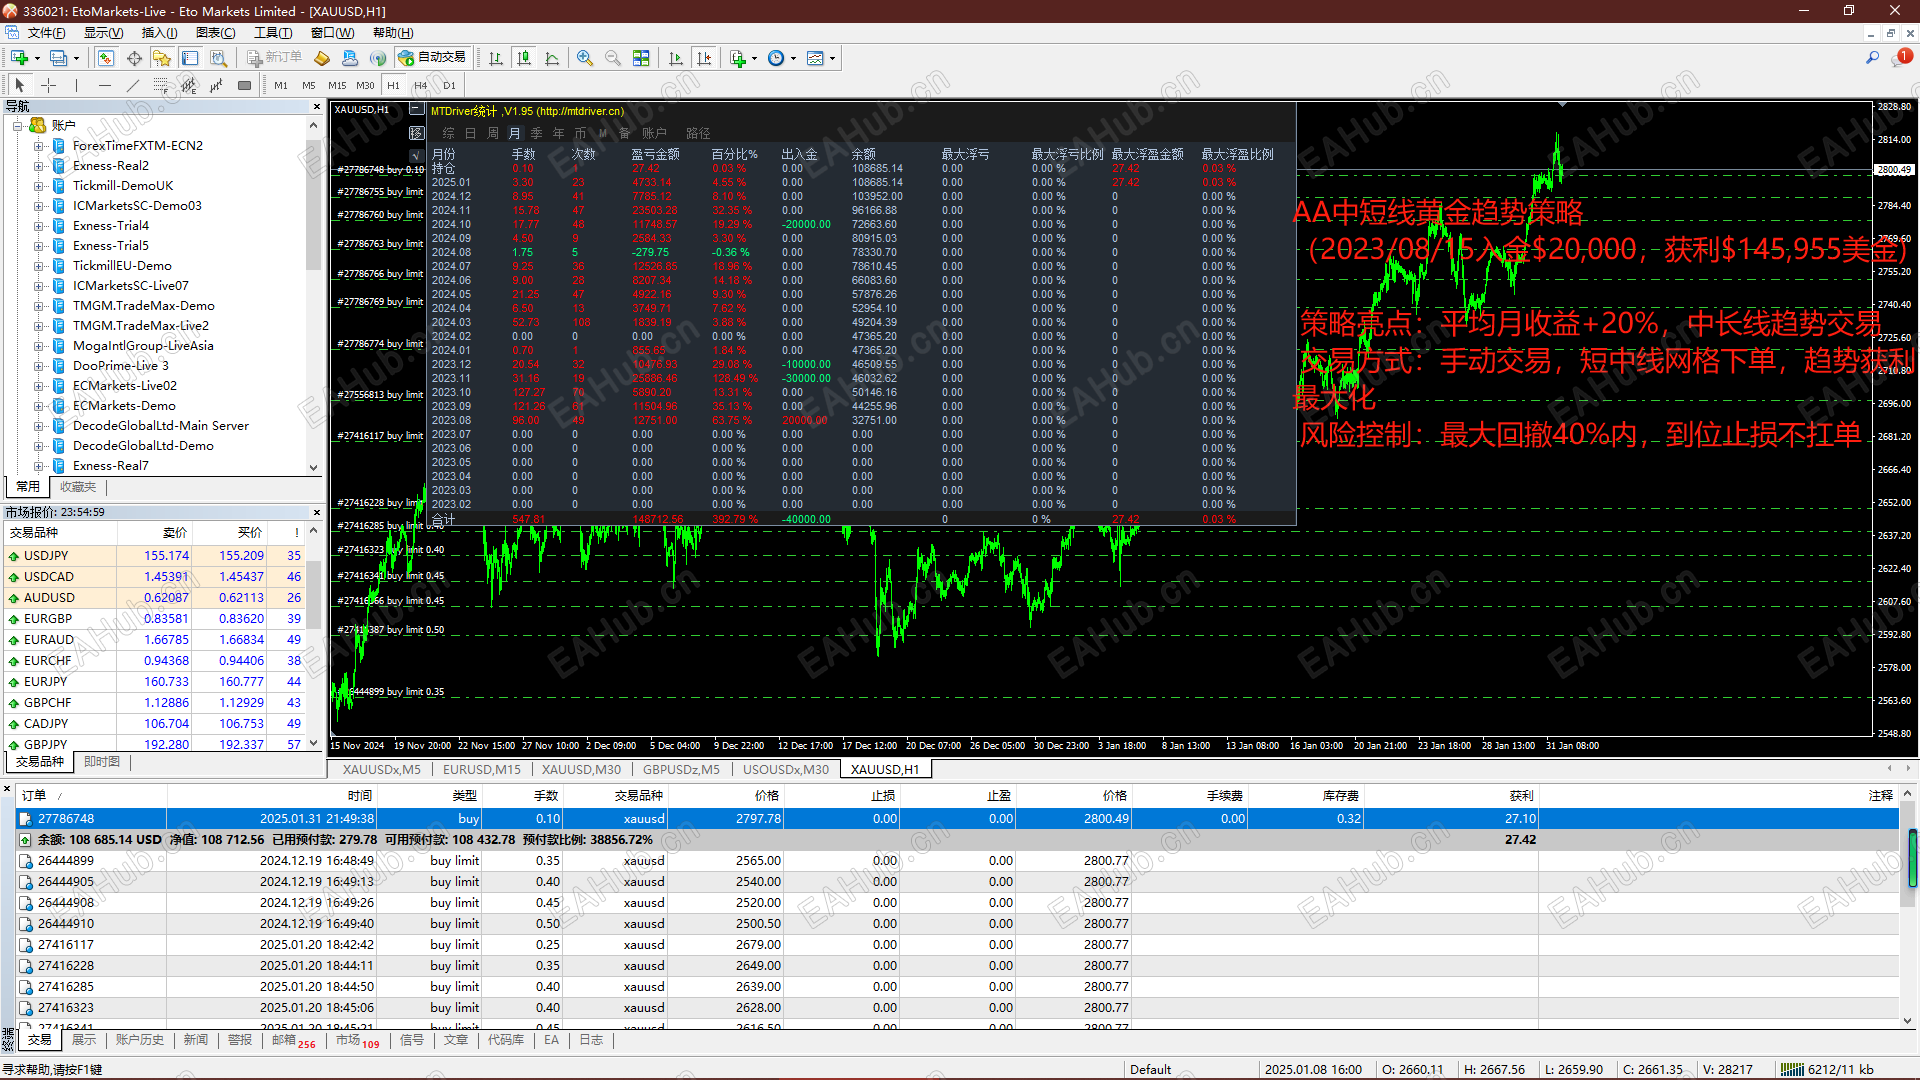The width and height of the screenshot is (1920, 1080).
Task: Collapse the 账户 accounts tree root
Action: coord(17,126)
